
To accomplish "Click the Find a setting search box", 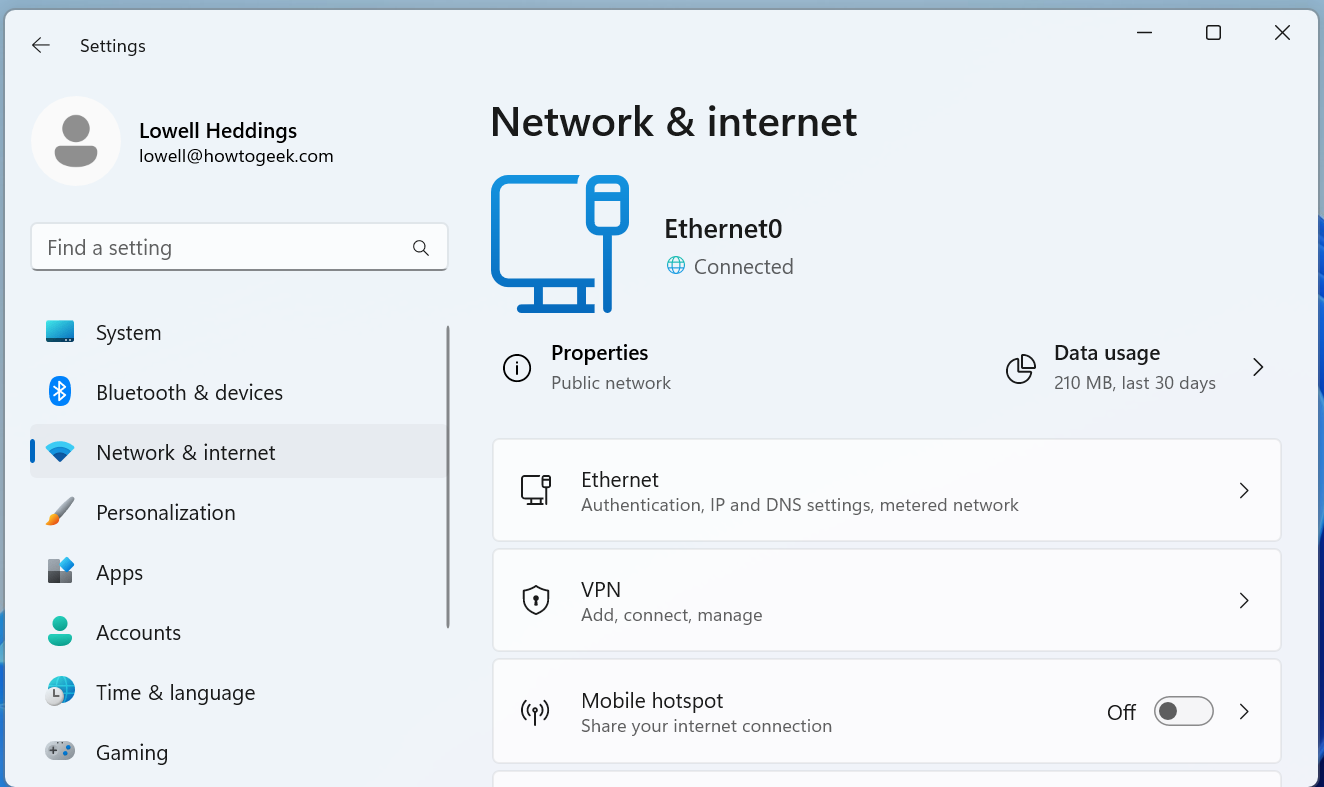I will pos(239,247).
